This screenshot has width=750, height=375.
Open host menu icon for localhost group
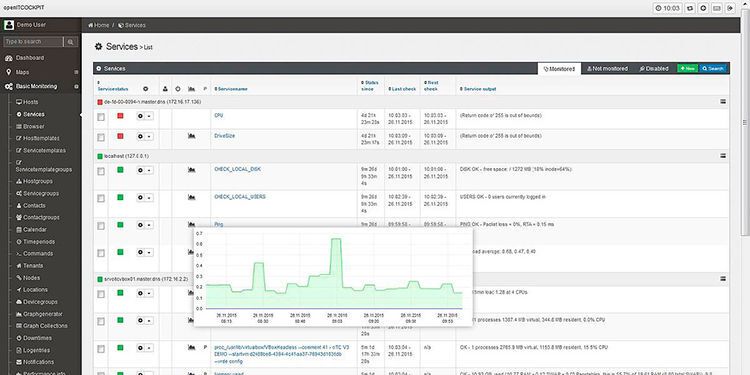pyautogui.click(x=723, y=156)
